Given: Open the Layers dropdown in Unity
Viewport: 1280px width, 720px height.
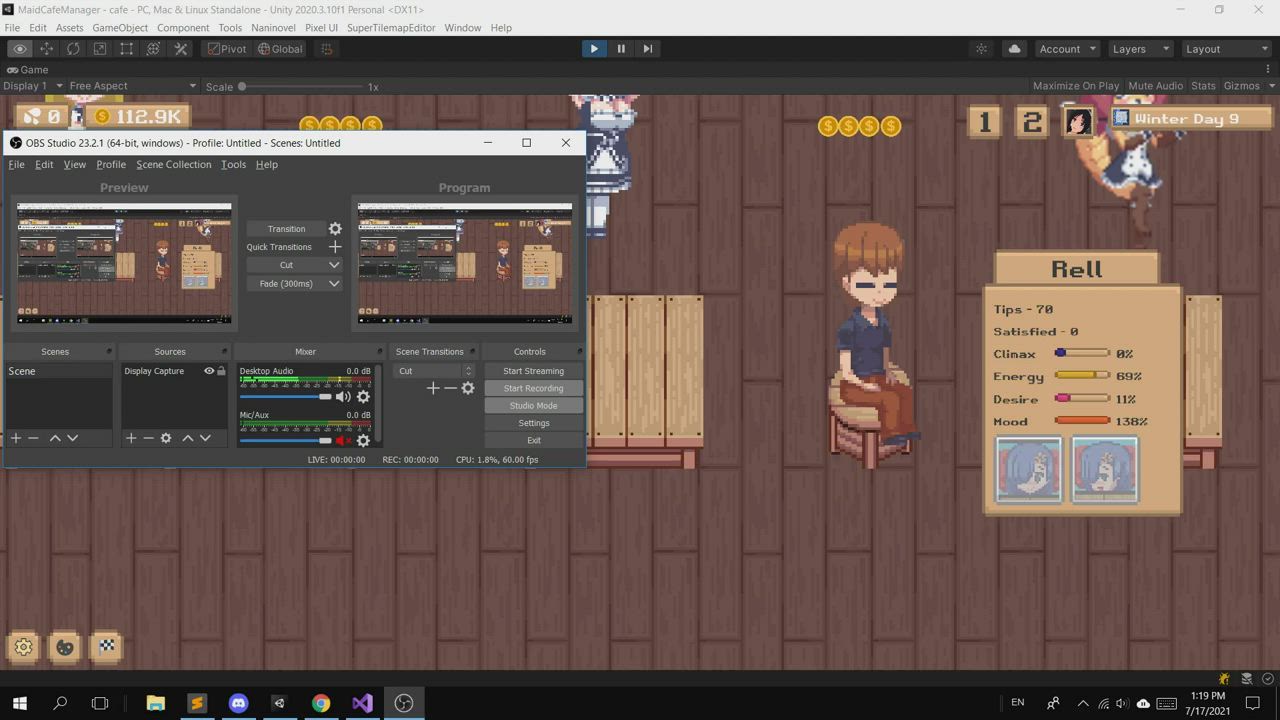Looking at the screenshot, I should 1139,48.
